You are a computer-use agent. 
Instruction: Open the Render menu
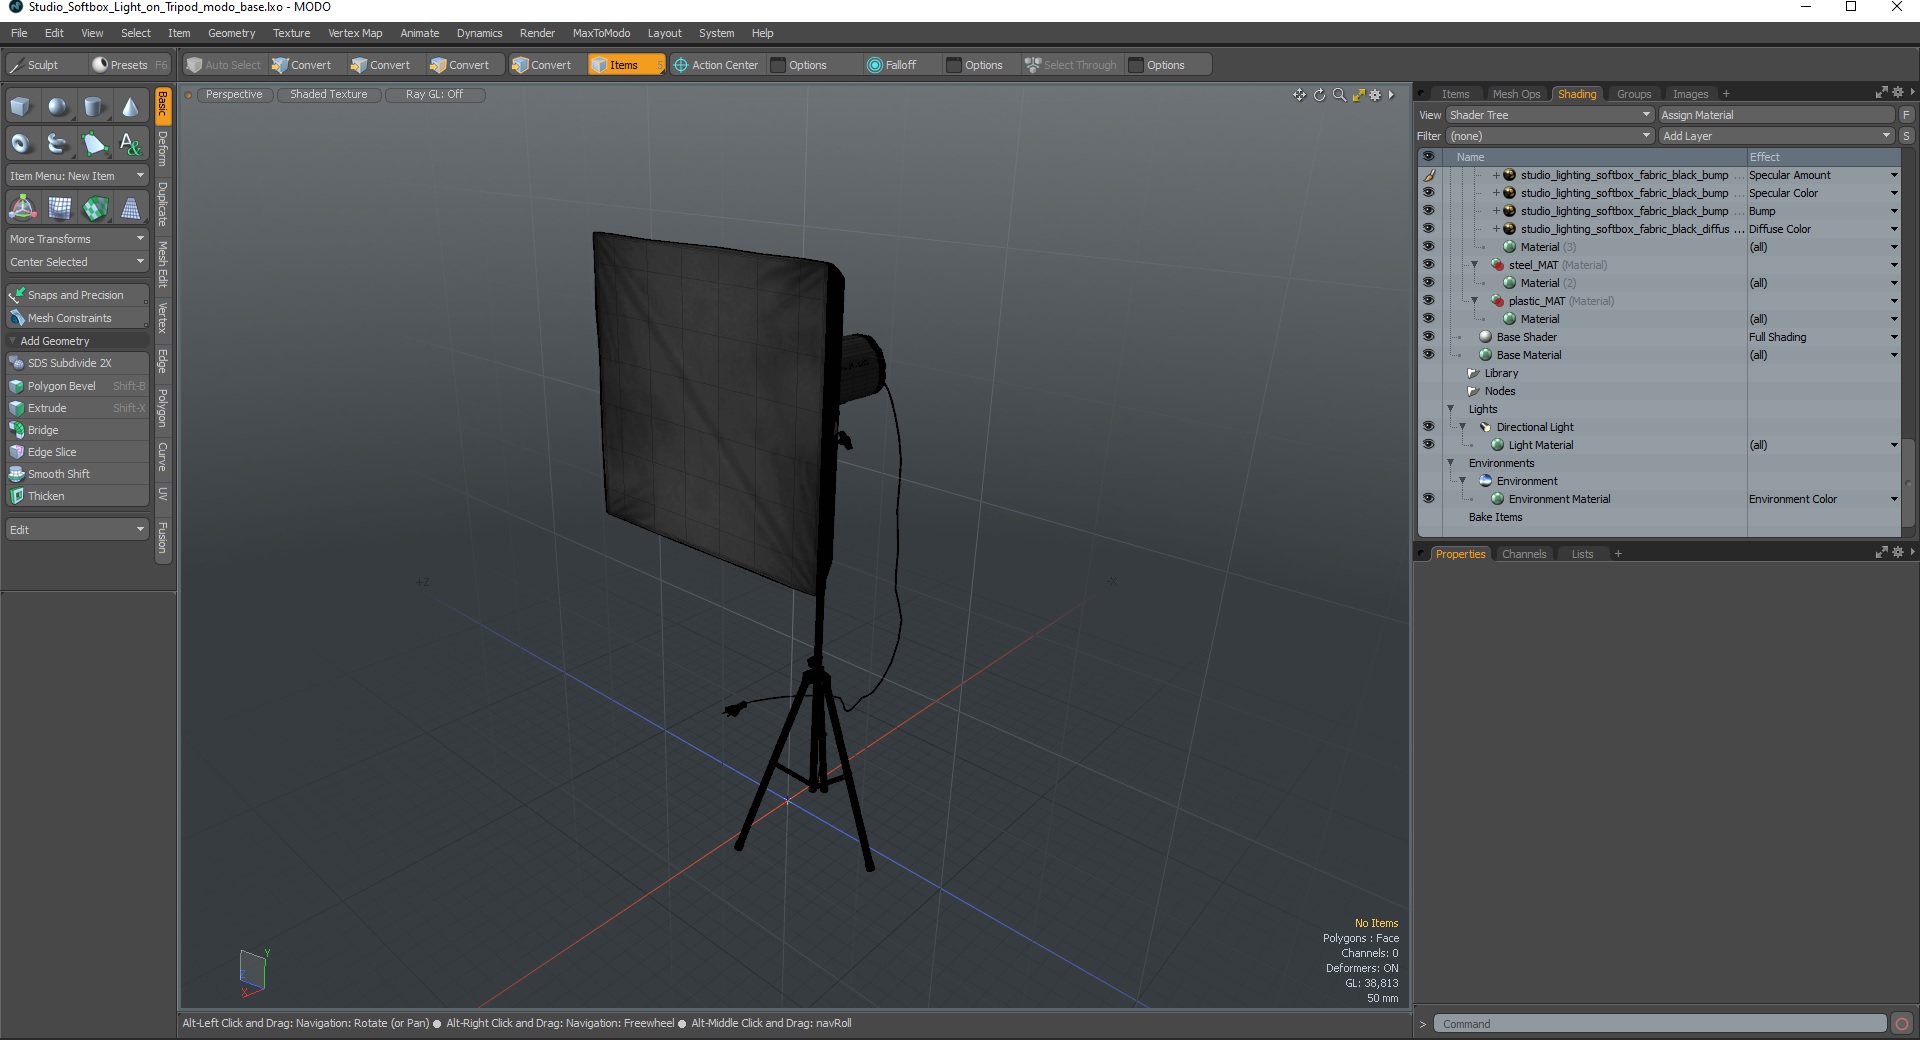(537, 33)
